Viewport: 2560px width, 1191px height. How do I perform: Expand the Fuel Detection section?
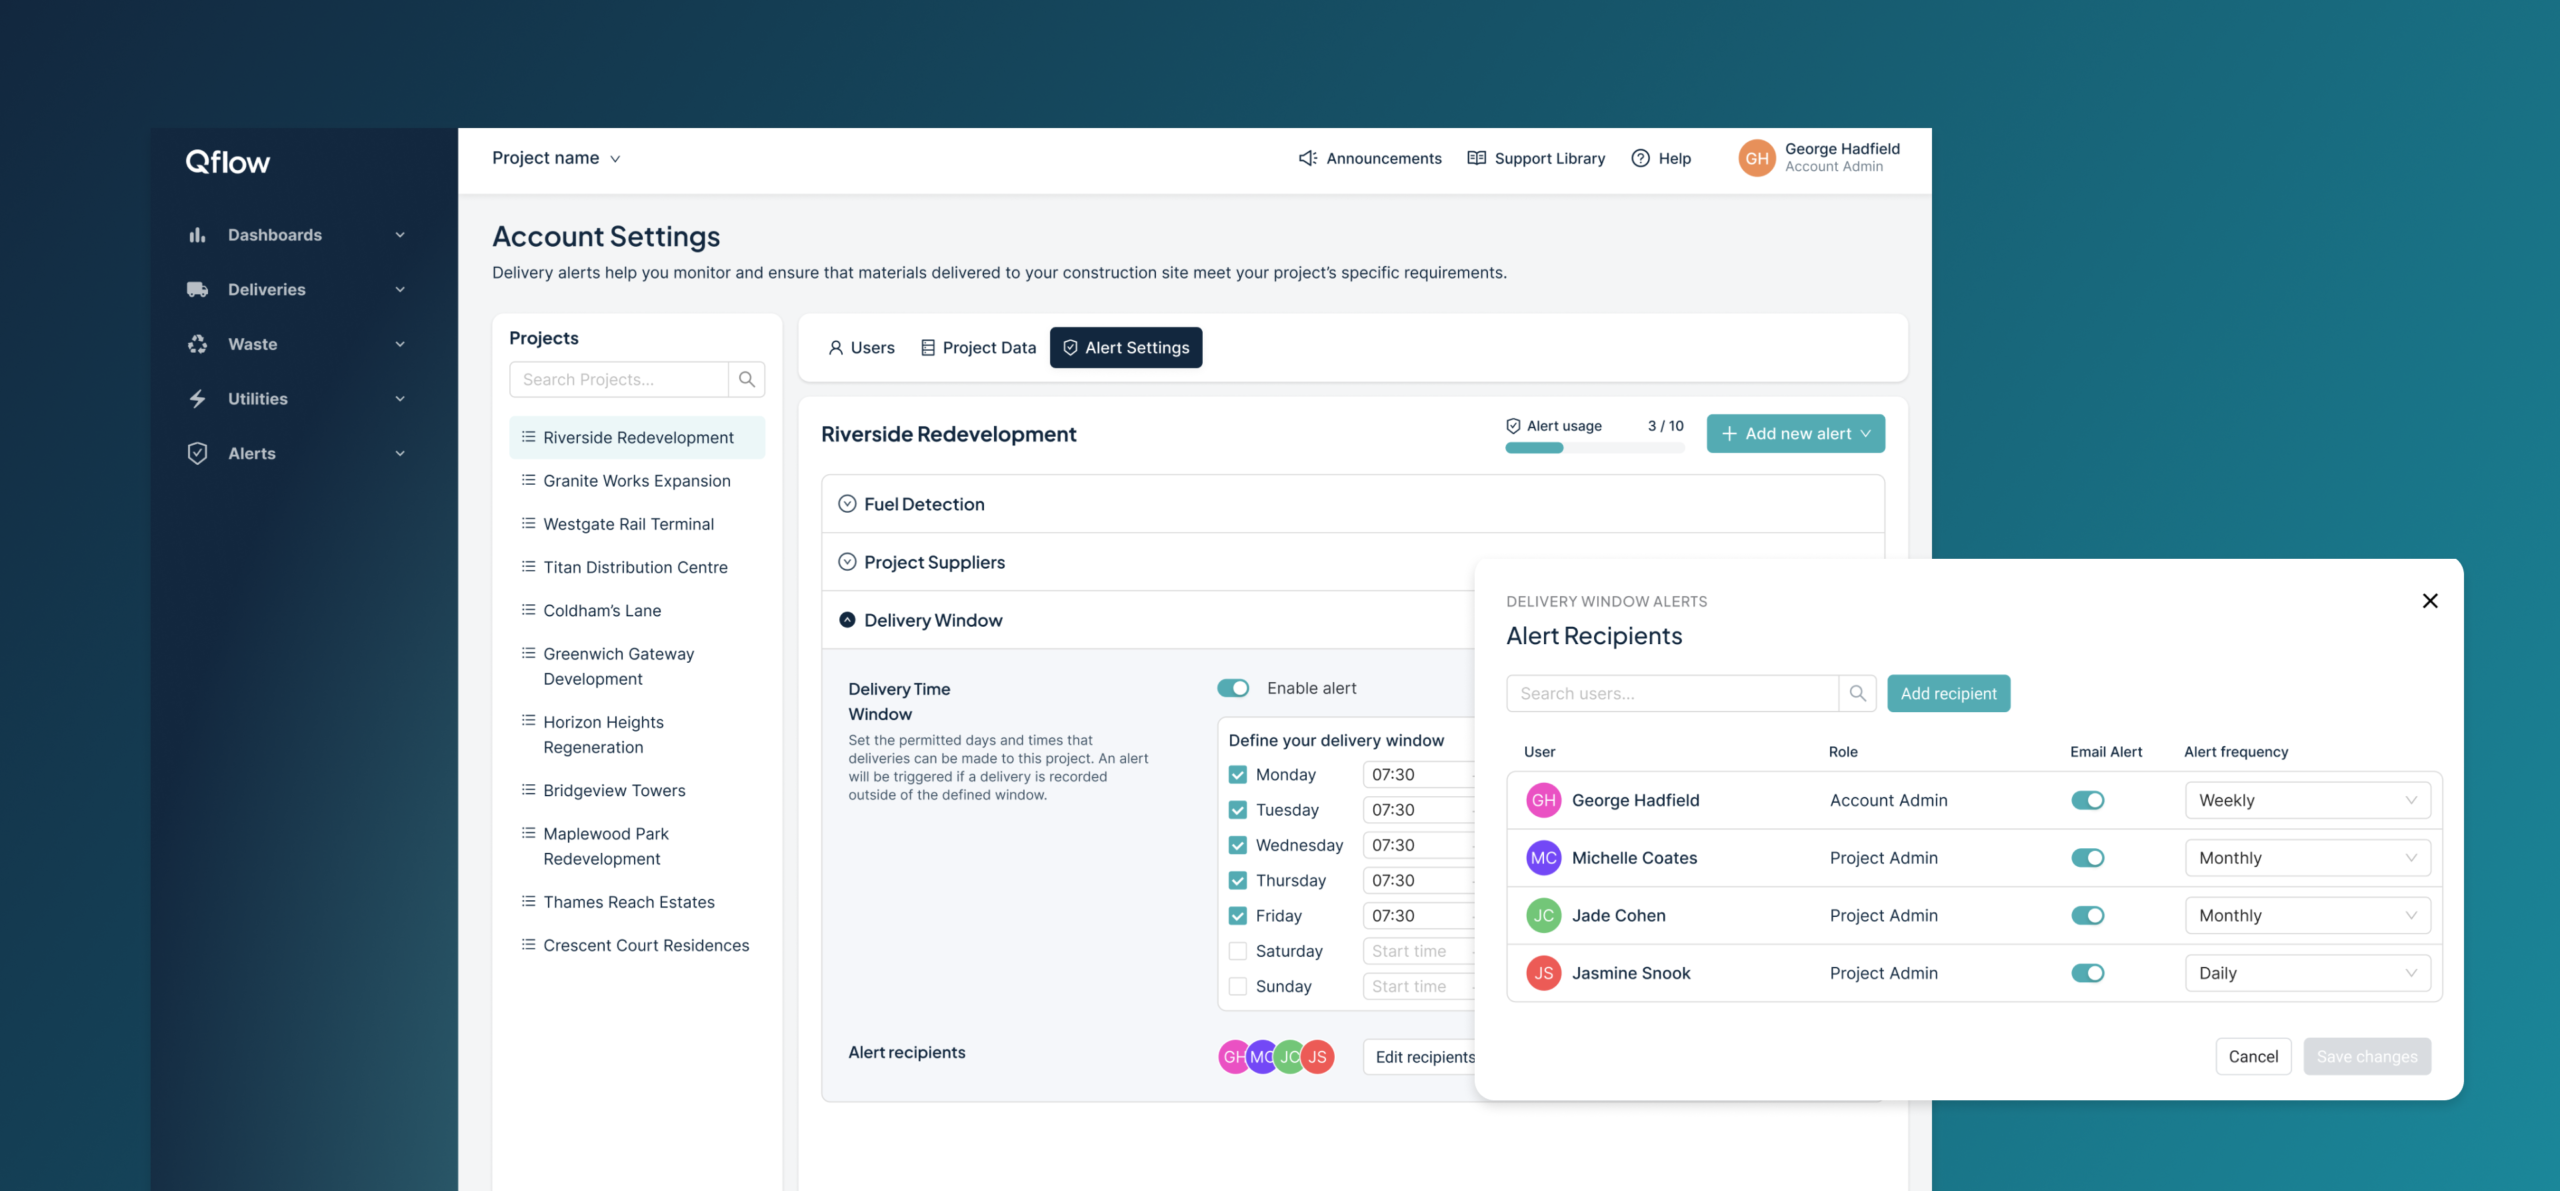[847, 504]
